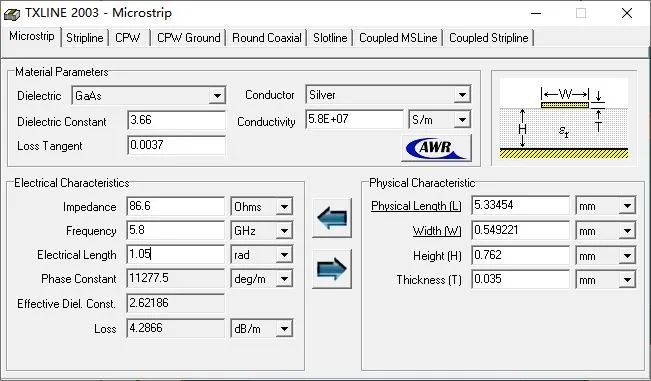Expand the Conductor Silver dropdown
This screenshot has height=381, width=651.
(462, 95)
